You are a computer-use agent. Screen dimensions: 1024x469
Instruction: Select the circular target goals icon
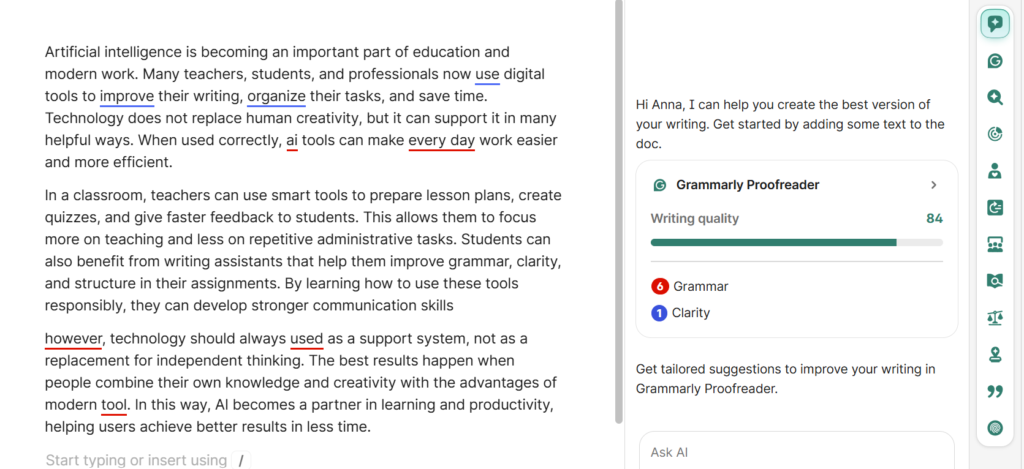tap(994, 134)
